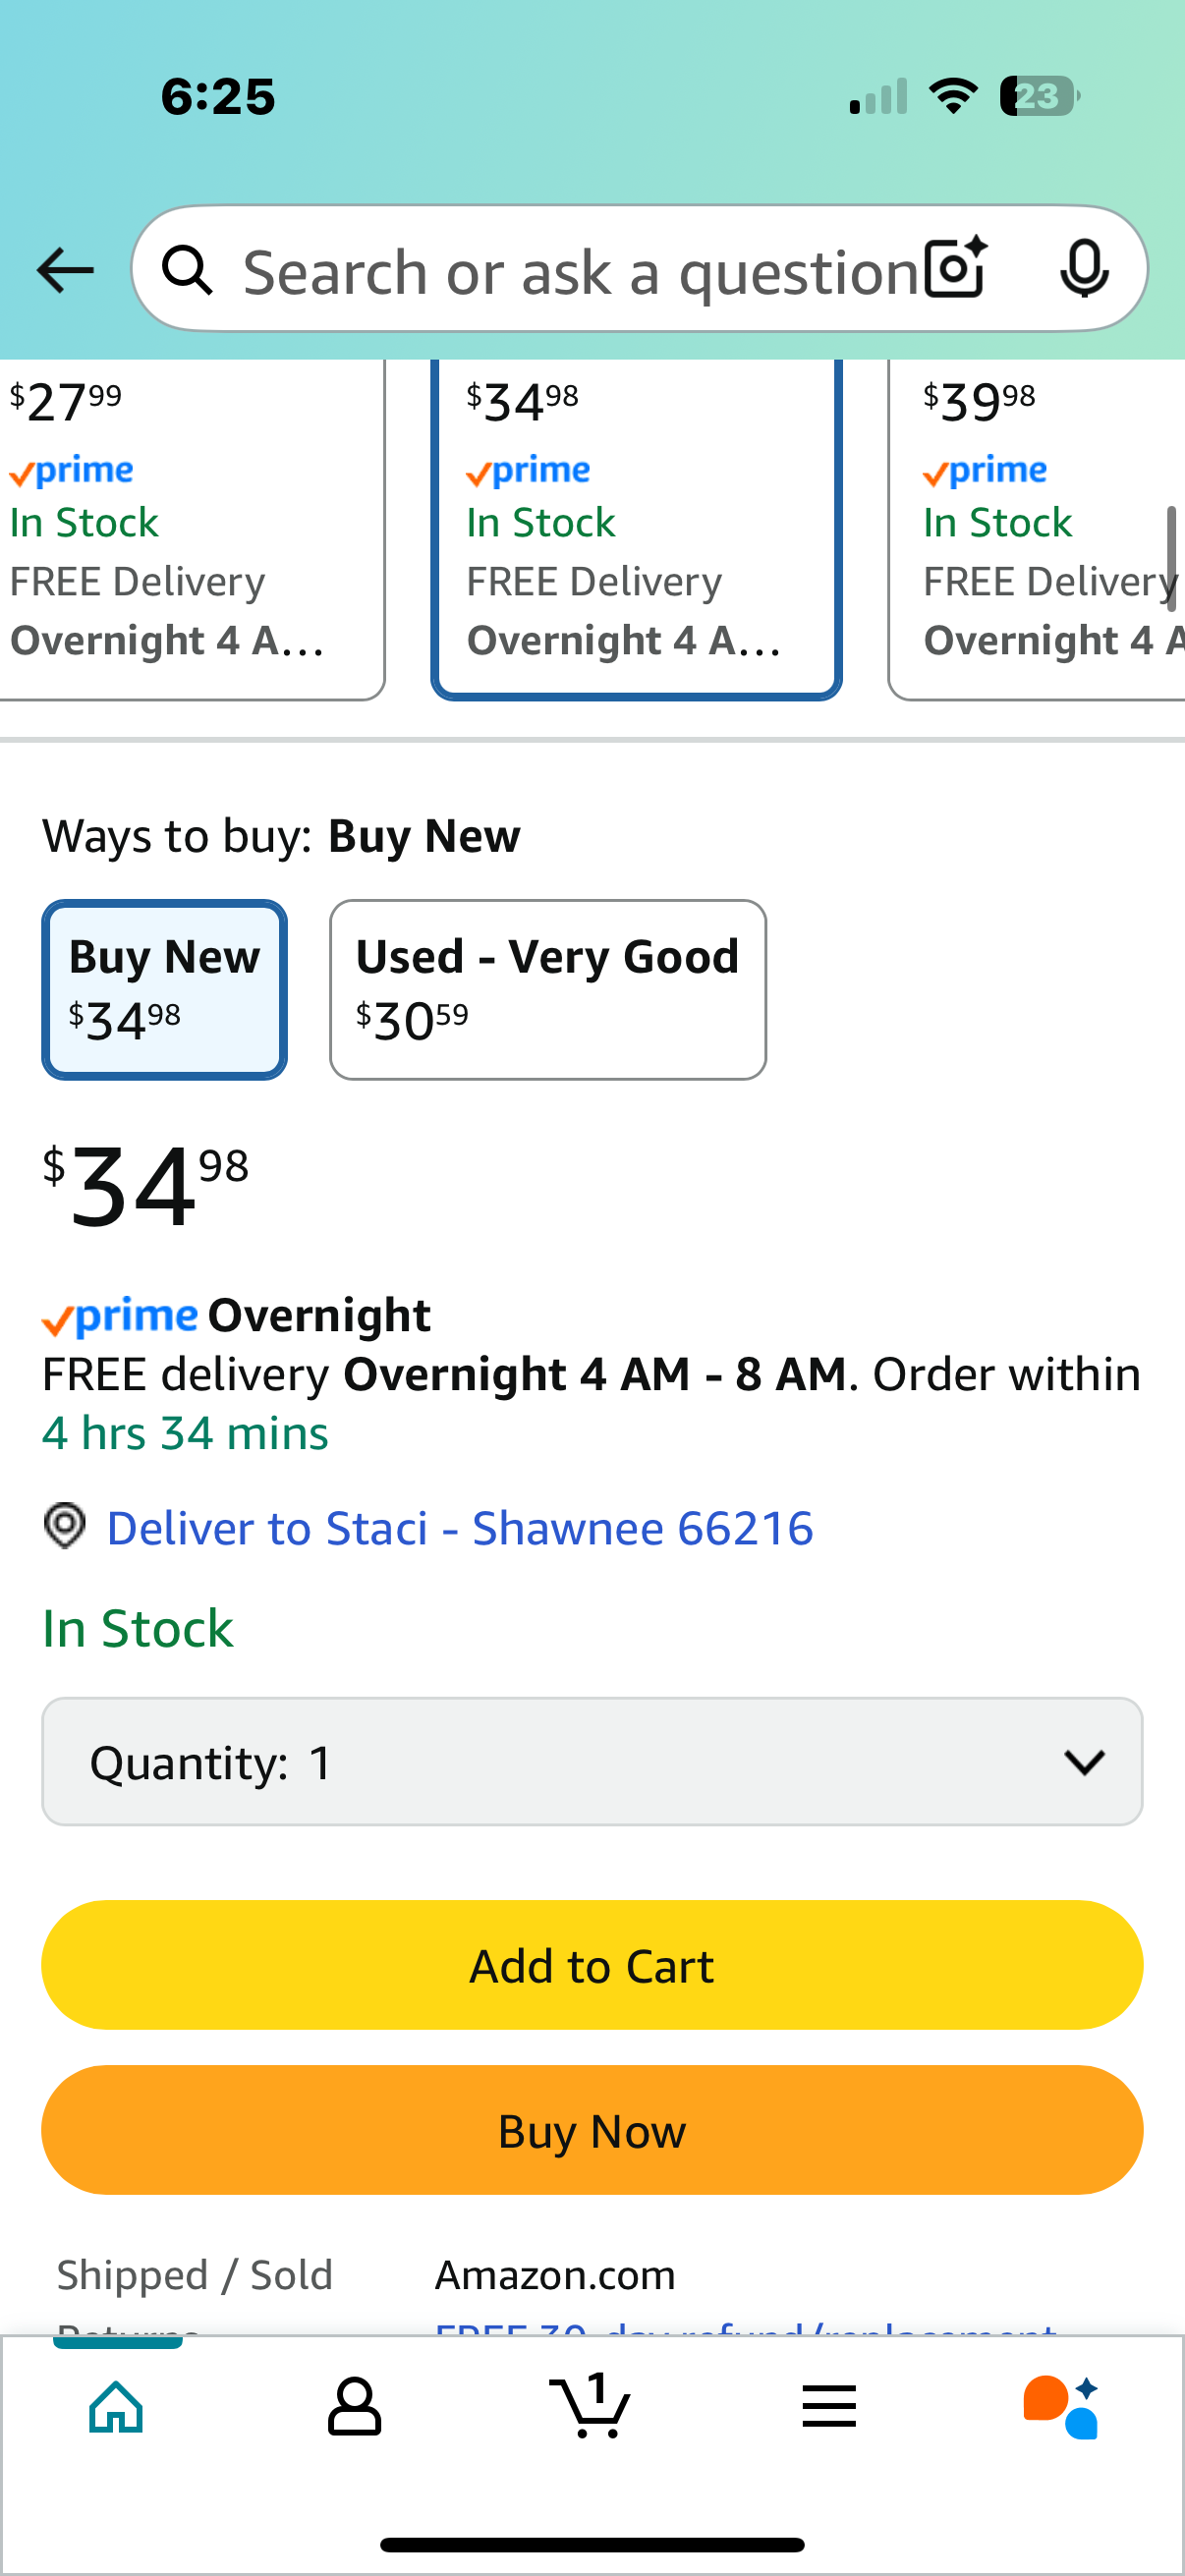
Task: Choose the $27.99 variant card
Action: (192, 529)
